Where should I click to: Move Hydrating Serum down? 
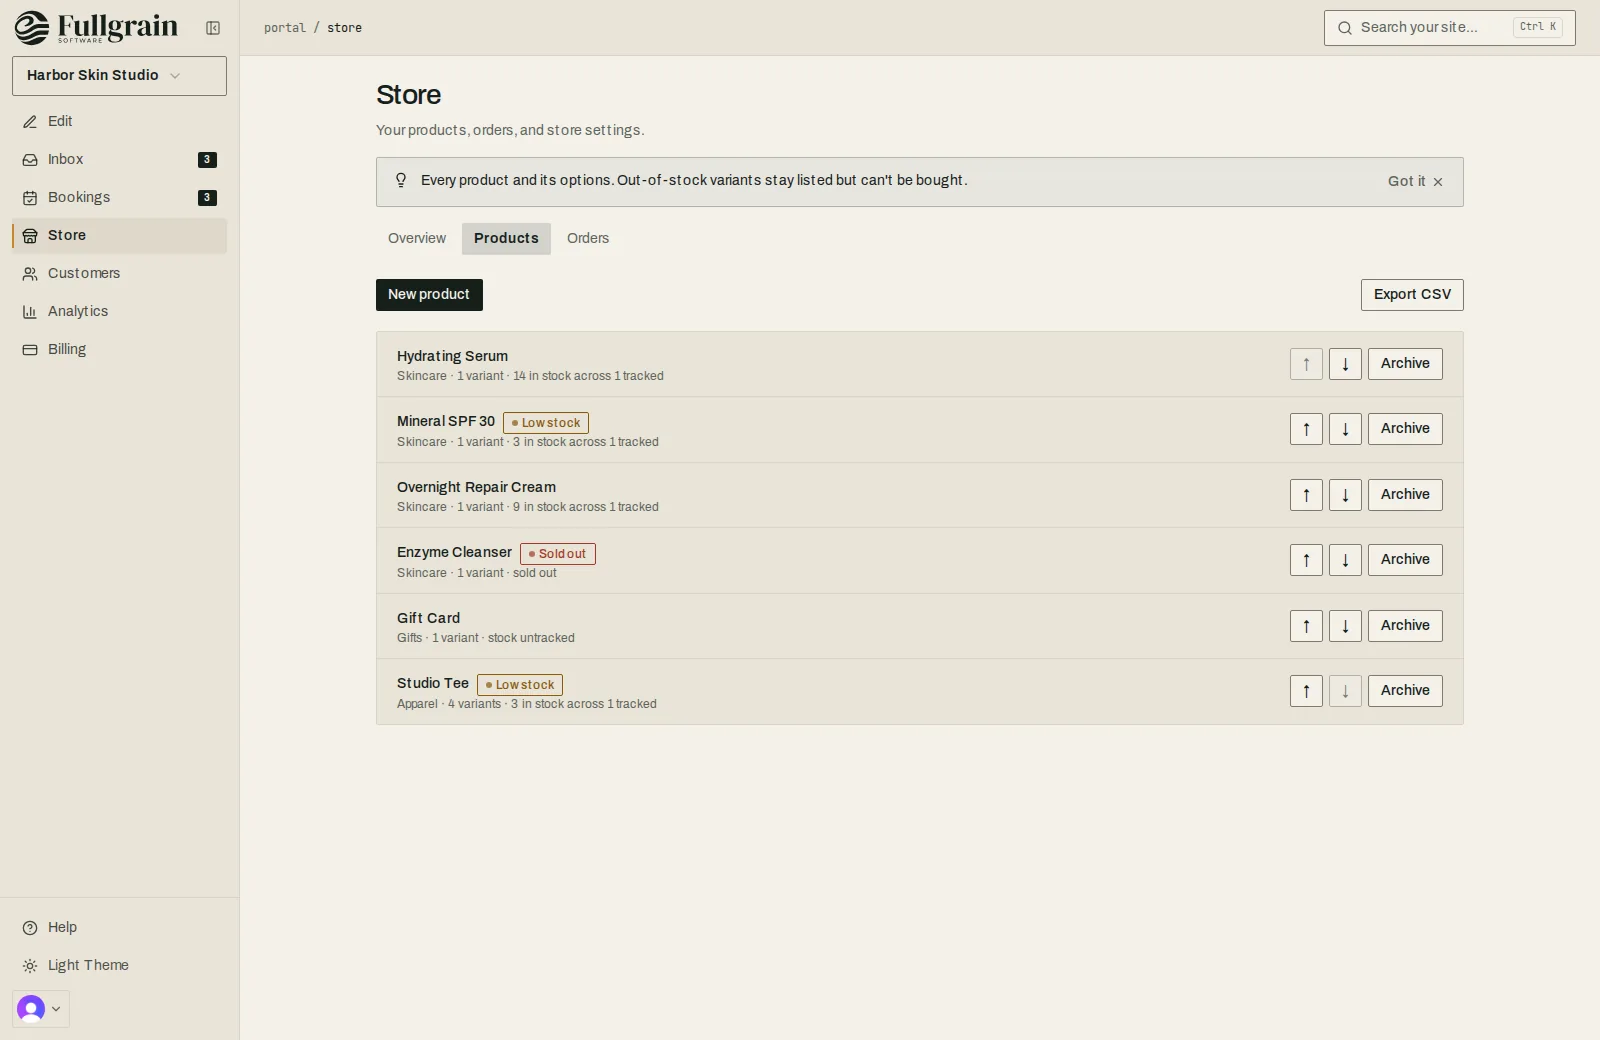pos(1345,364)
